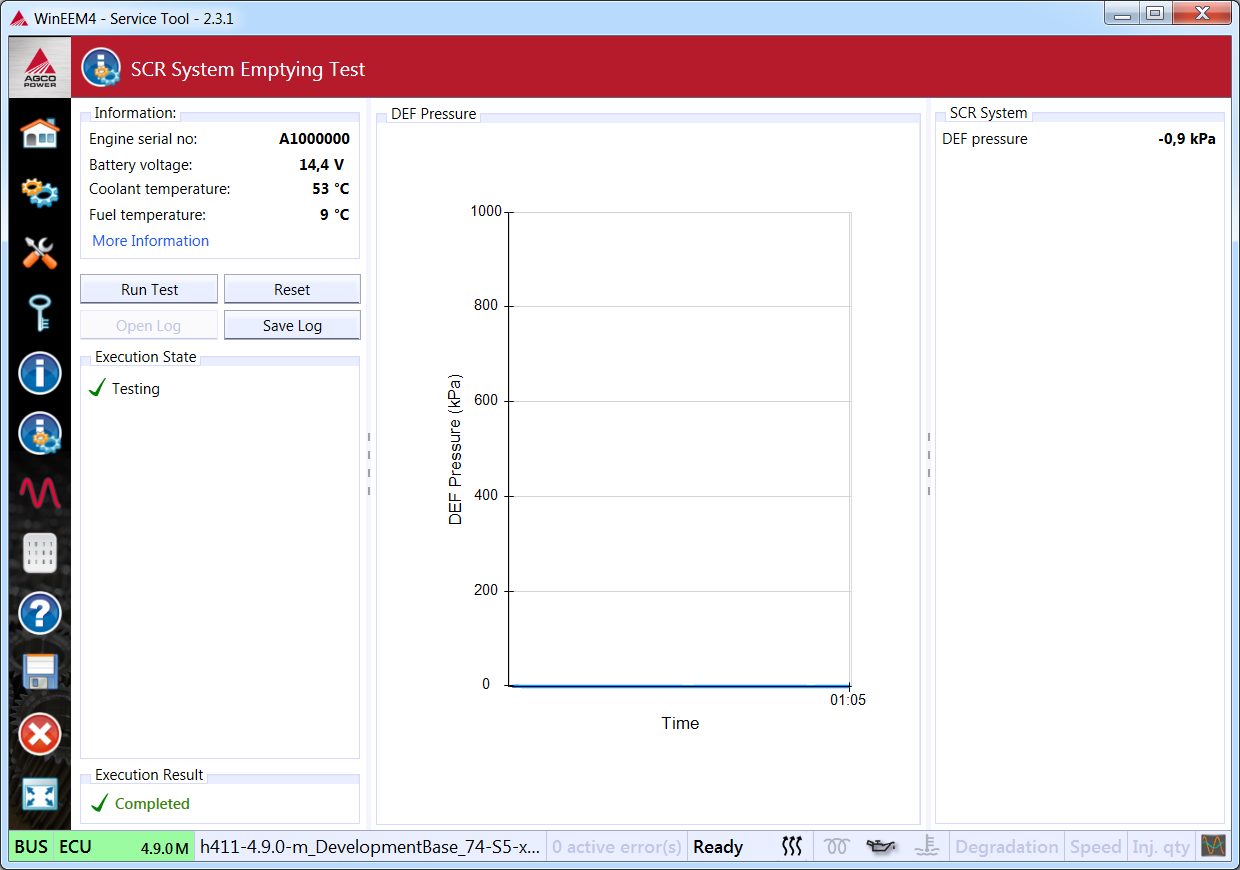
Task: Click the 0 active error(s) status field
Action: (x=617, y=847)
